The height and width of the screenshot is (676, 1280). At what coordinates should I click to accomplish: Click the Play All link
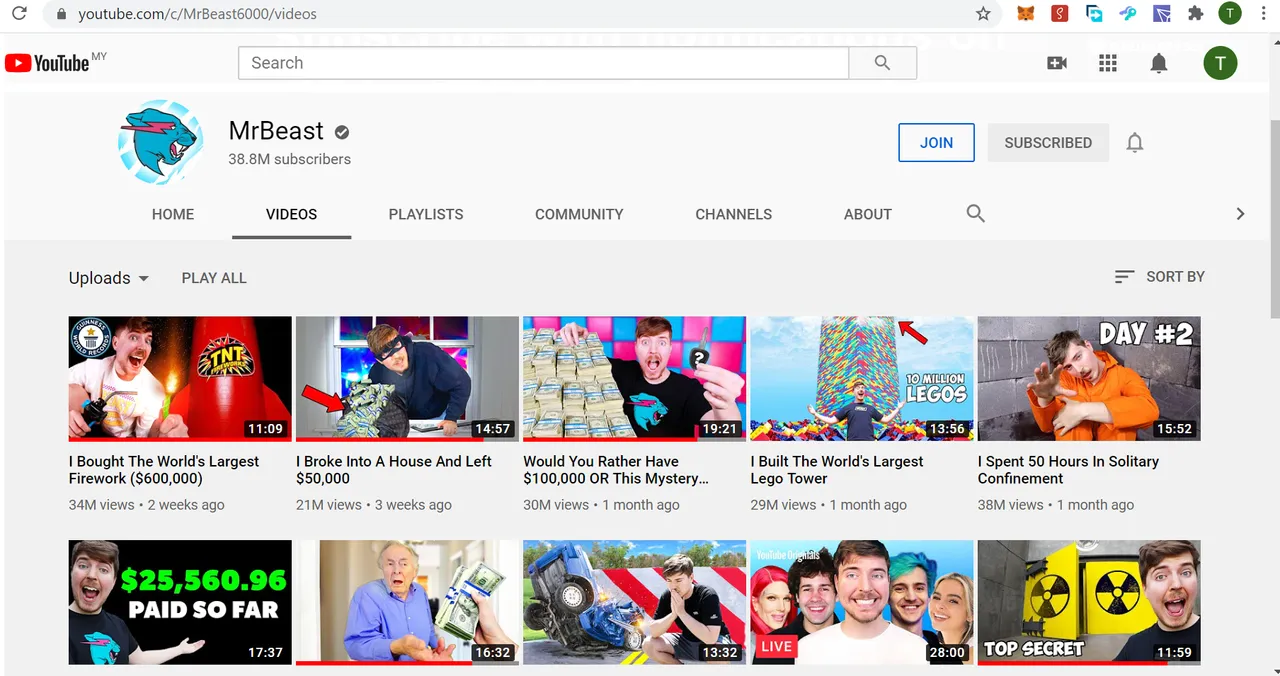point(214,278)
